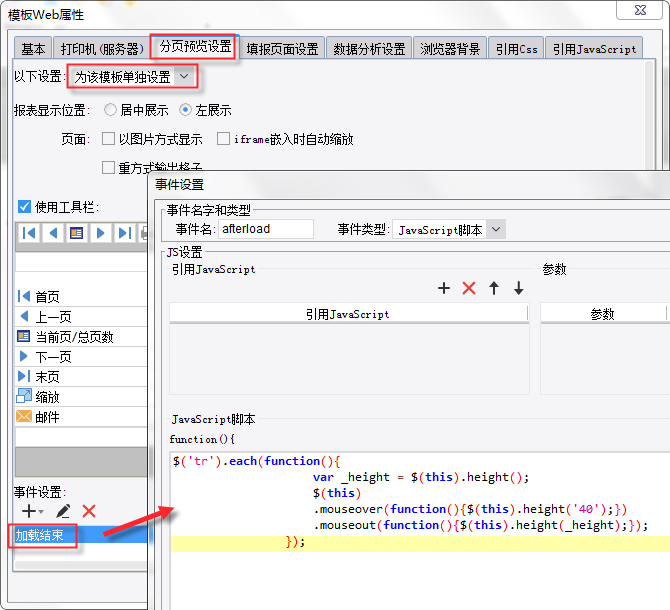Screen dimensions: 670x610
Task: Delete the selected event with red X
Action: (x=89, y=511)
